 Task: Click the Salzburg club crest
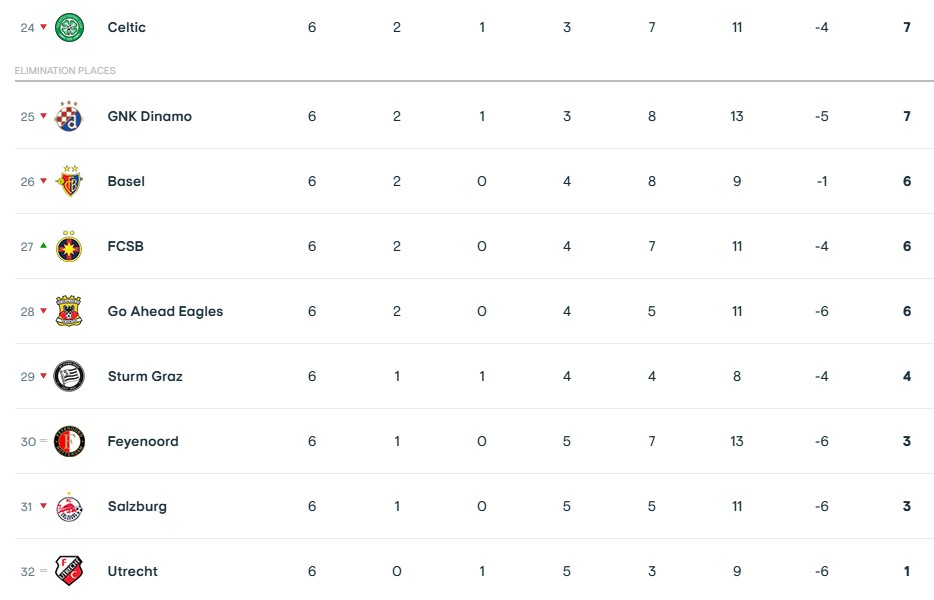point(69,506)
